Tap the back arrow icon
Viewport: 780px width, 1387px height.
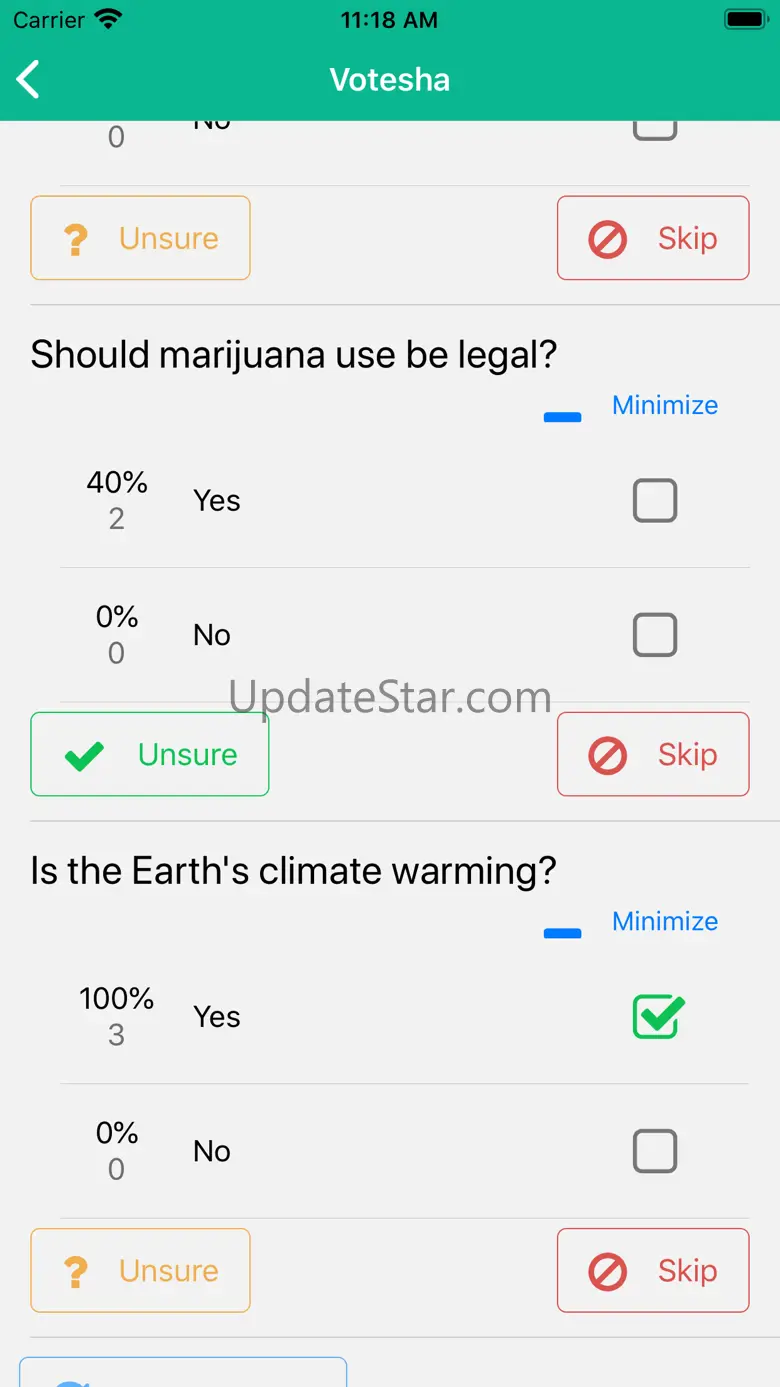point(29,79)
